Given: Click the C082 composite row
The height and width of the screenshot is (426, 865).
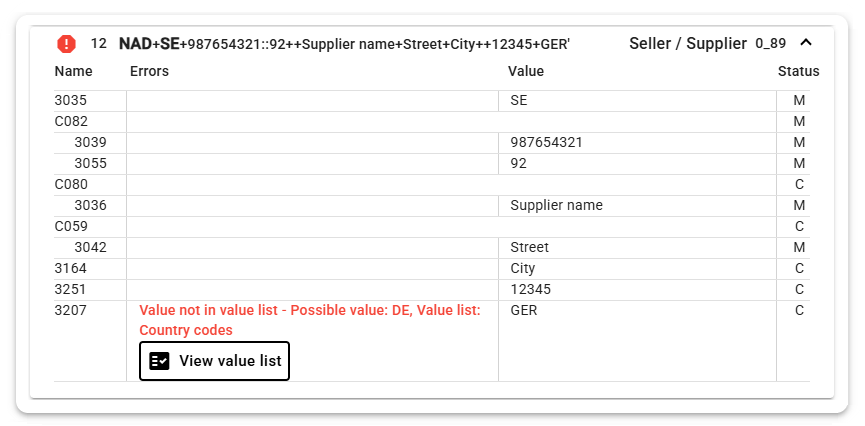Looking at the screenshot, I should click(432, 122).
